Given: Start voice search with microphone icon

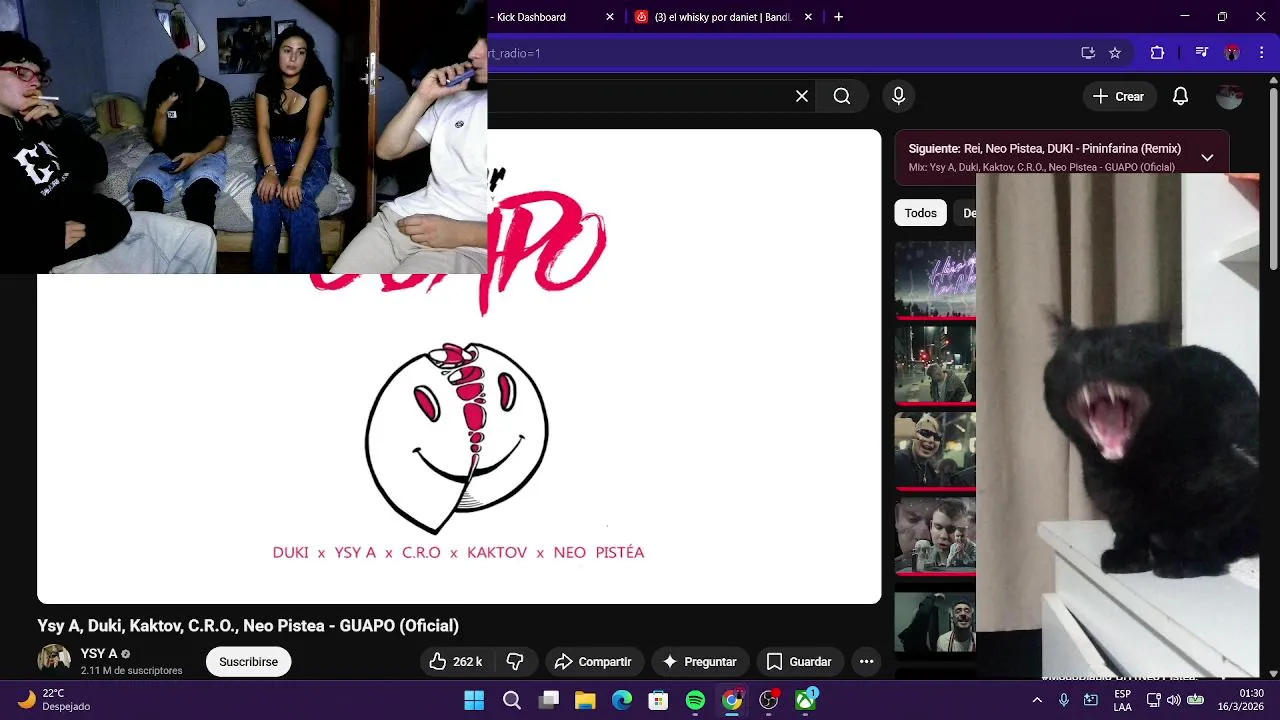Looking at the screenshot, I should 898,96.
